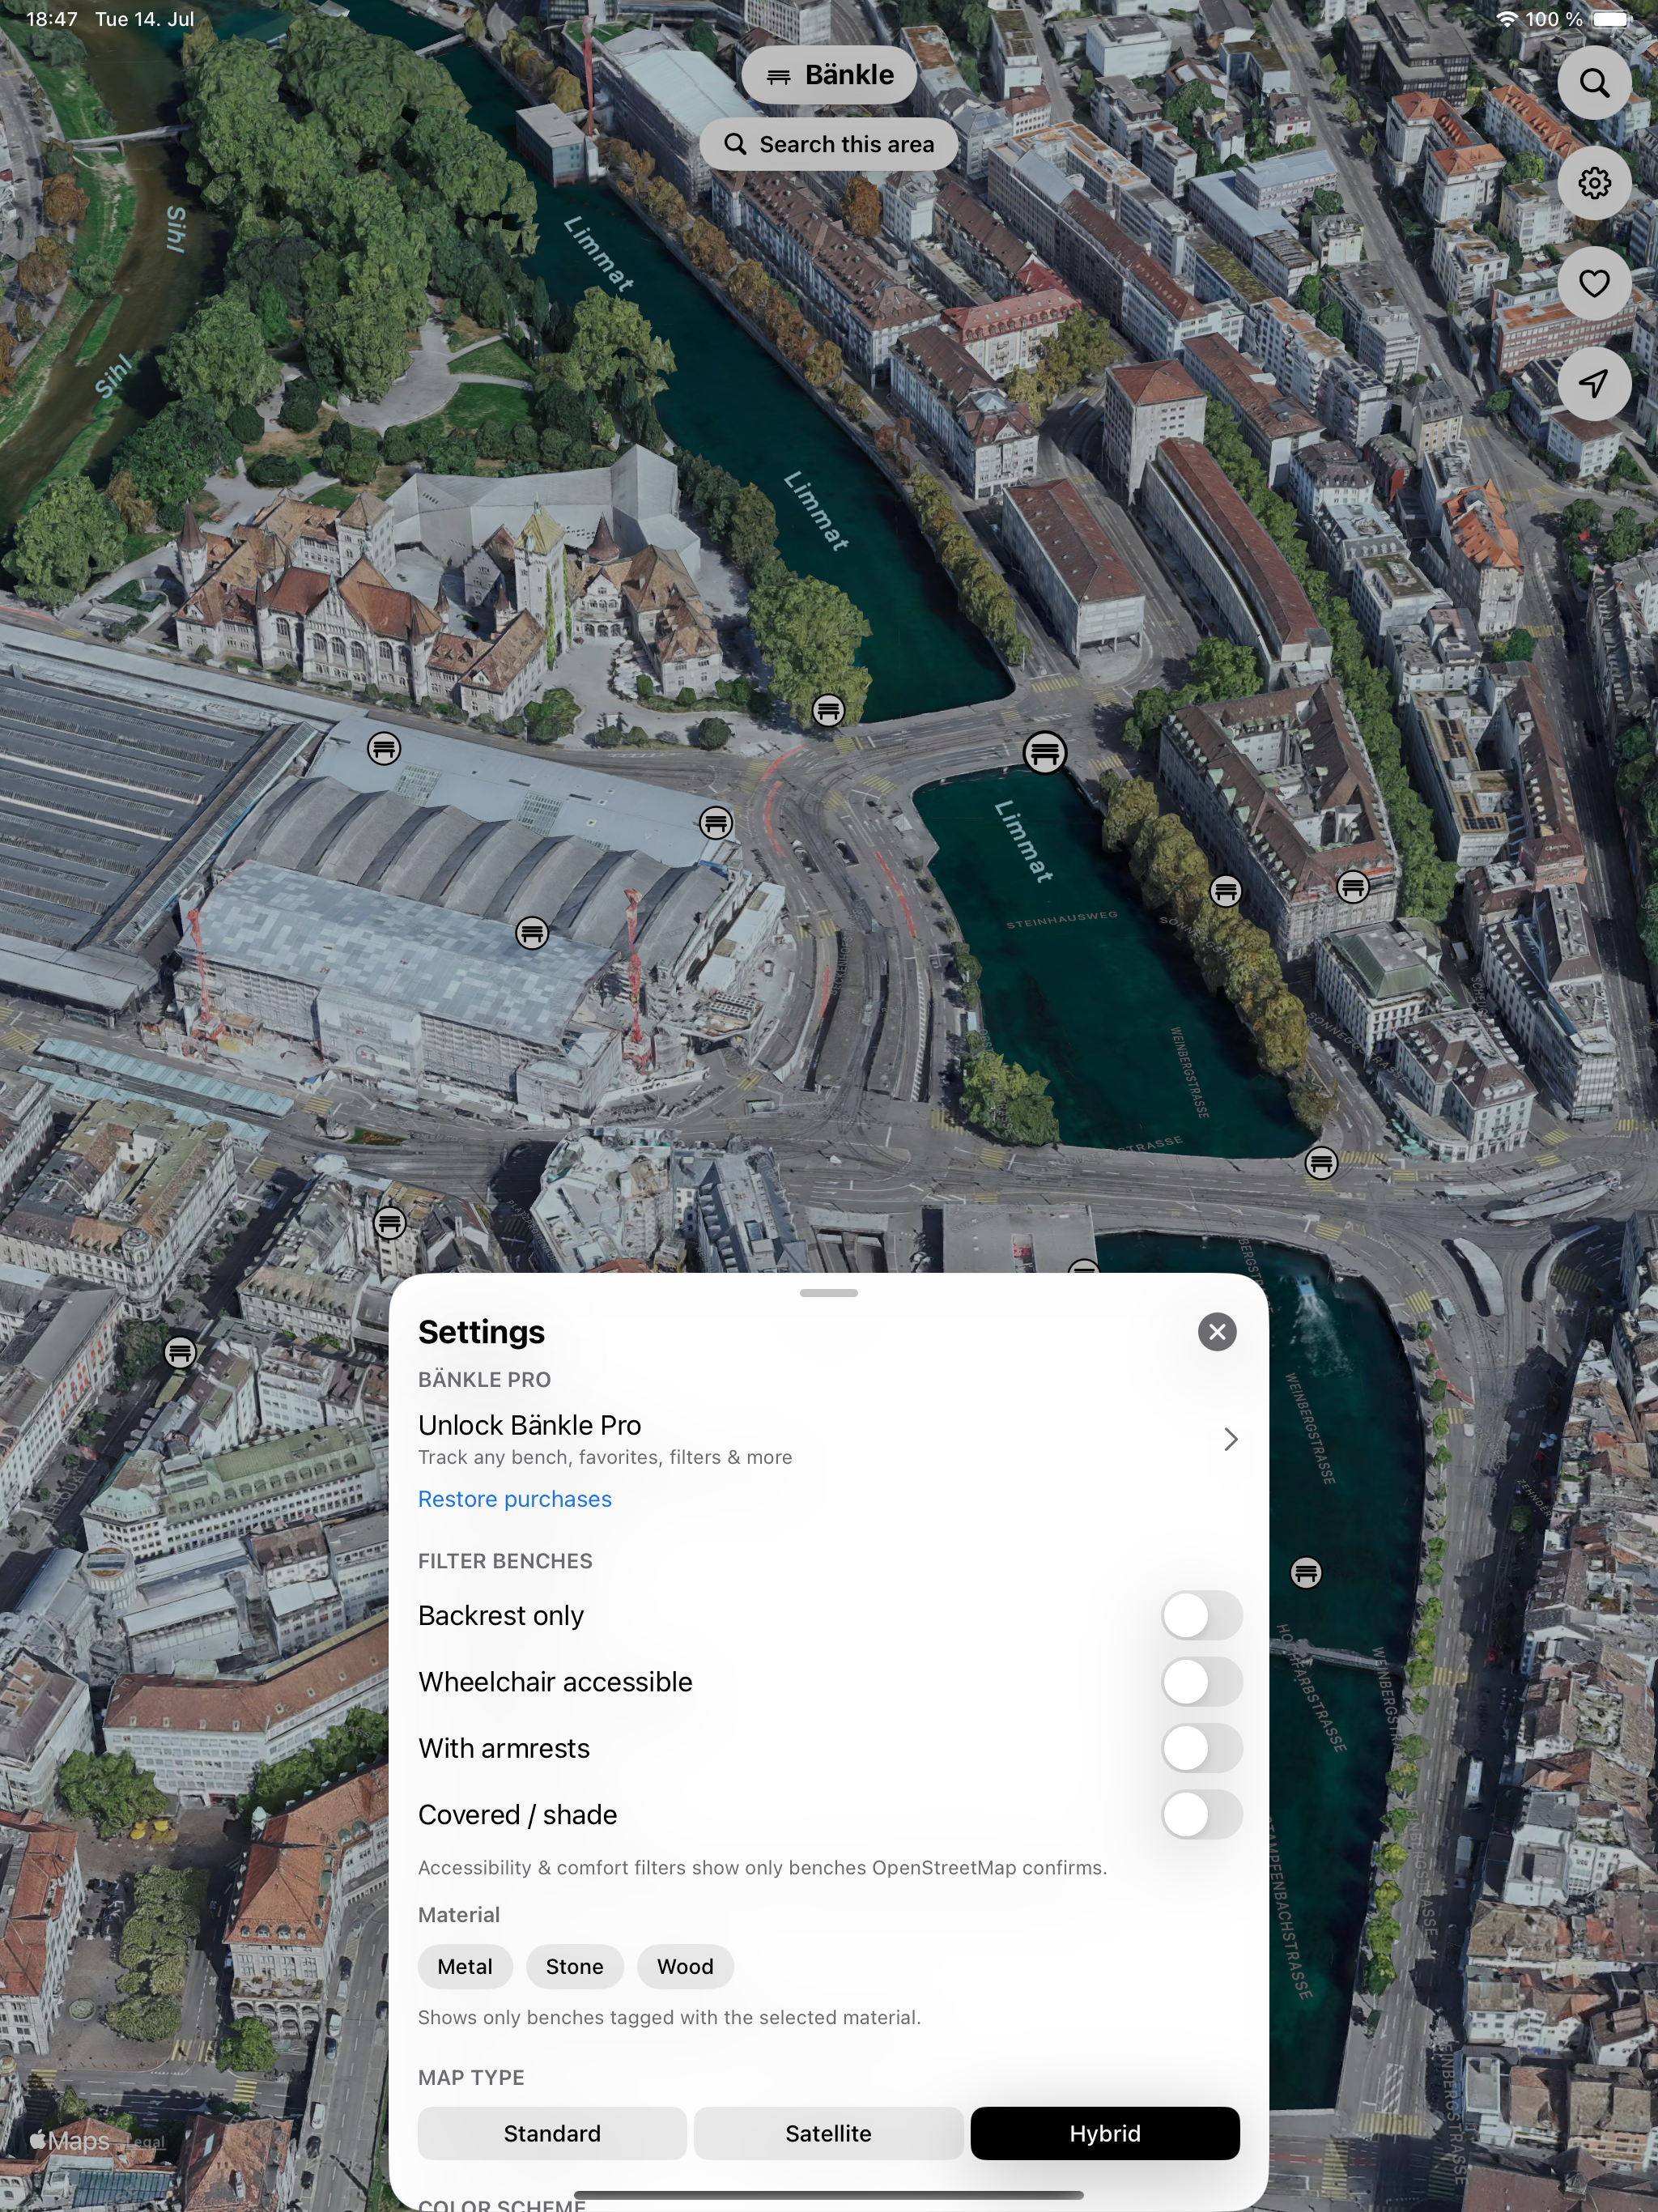Open the search magnifier button

1594,83
